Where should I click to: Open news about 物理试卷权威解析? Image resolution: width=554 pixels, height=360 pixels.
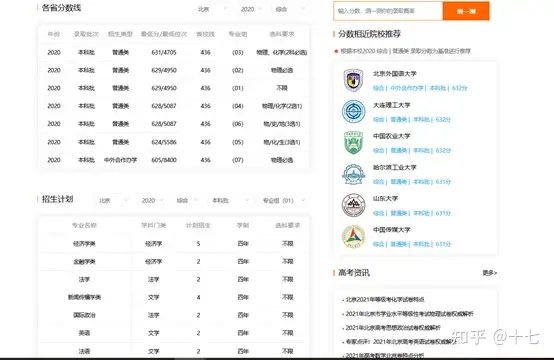pos(409,313)
